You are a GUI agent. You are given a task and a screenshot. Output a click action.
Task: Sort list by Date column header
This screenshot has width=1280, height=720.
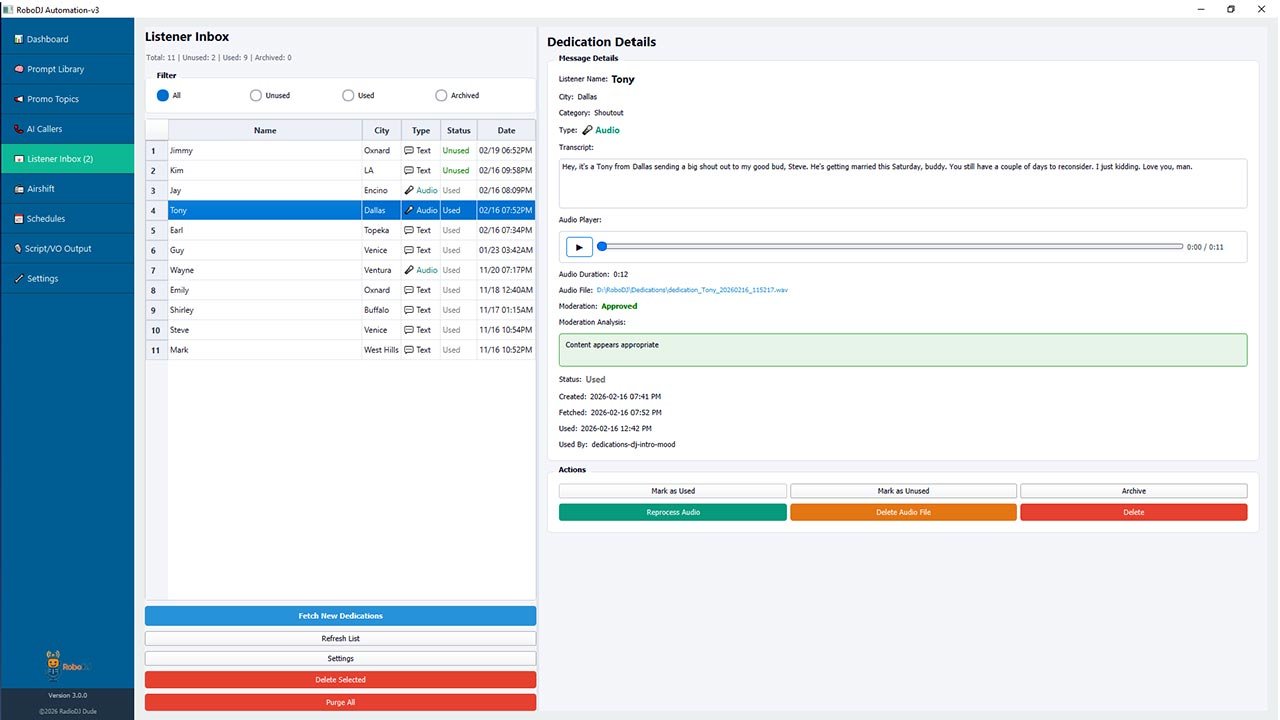click(506, 130)
